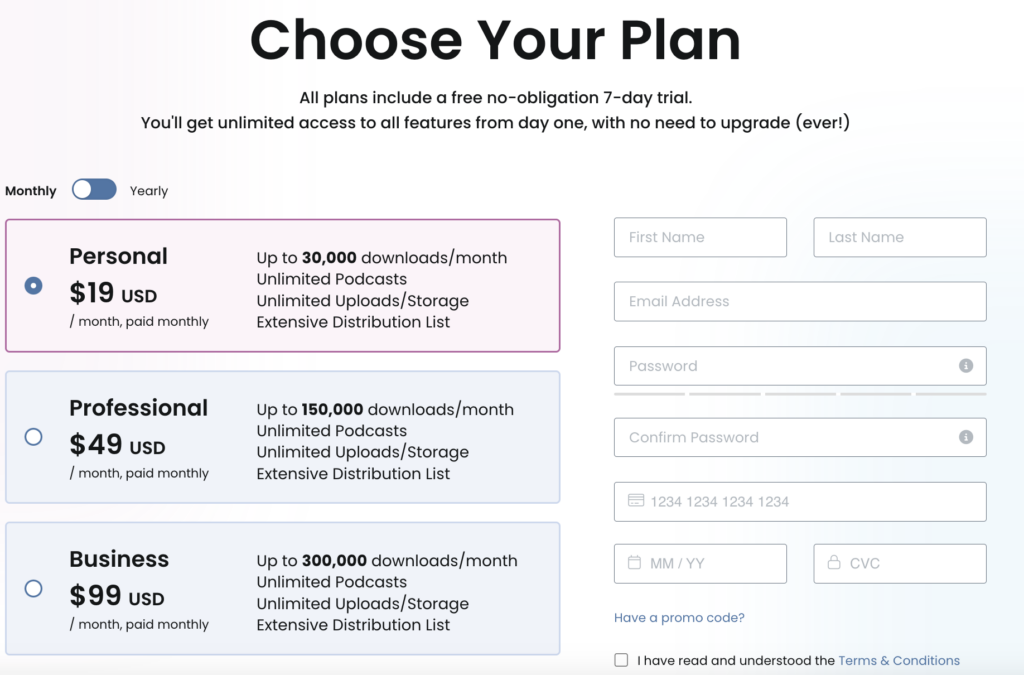Viewport: 1024px width, 675px height.
Task: Click the credit card icon in card number field
Action: (x=634, y=501)
